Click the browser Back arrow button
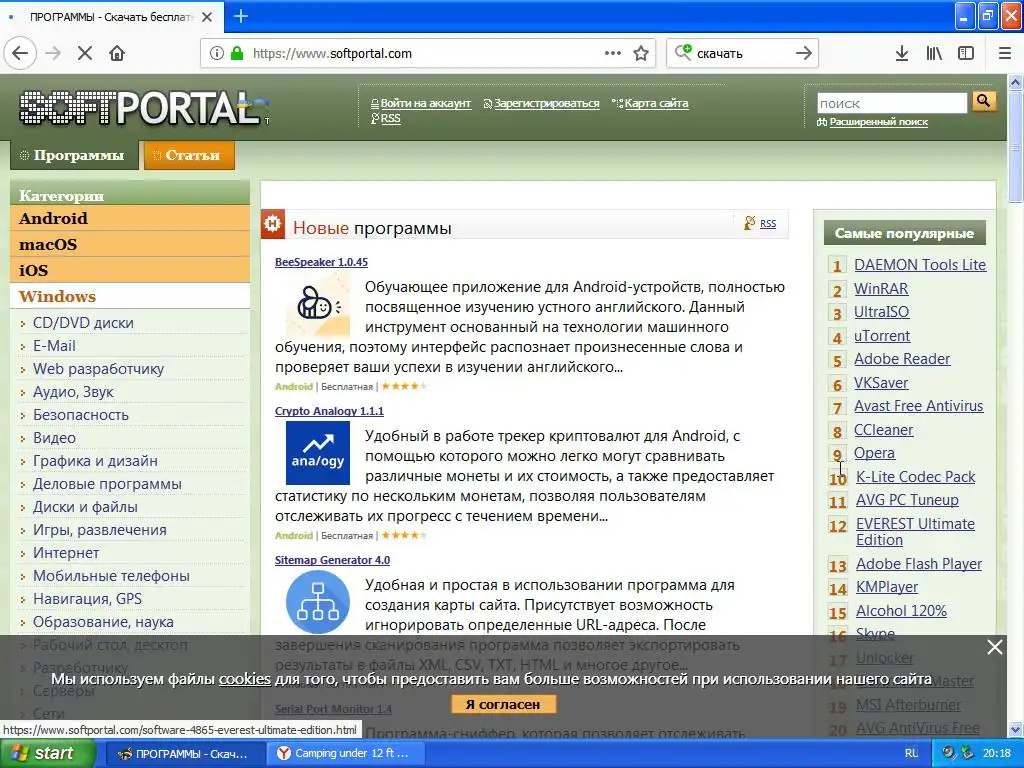The image size is (1024, 768). (20, 53)
